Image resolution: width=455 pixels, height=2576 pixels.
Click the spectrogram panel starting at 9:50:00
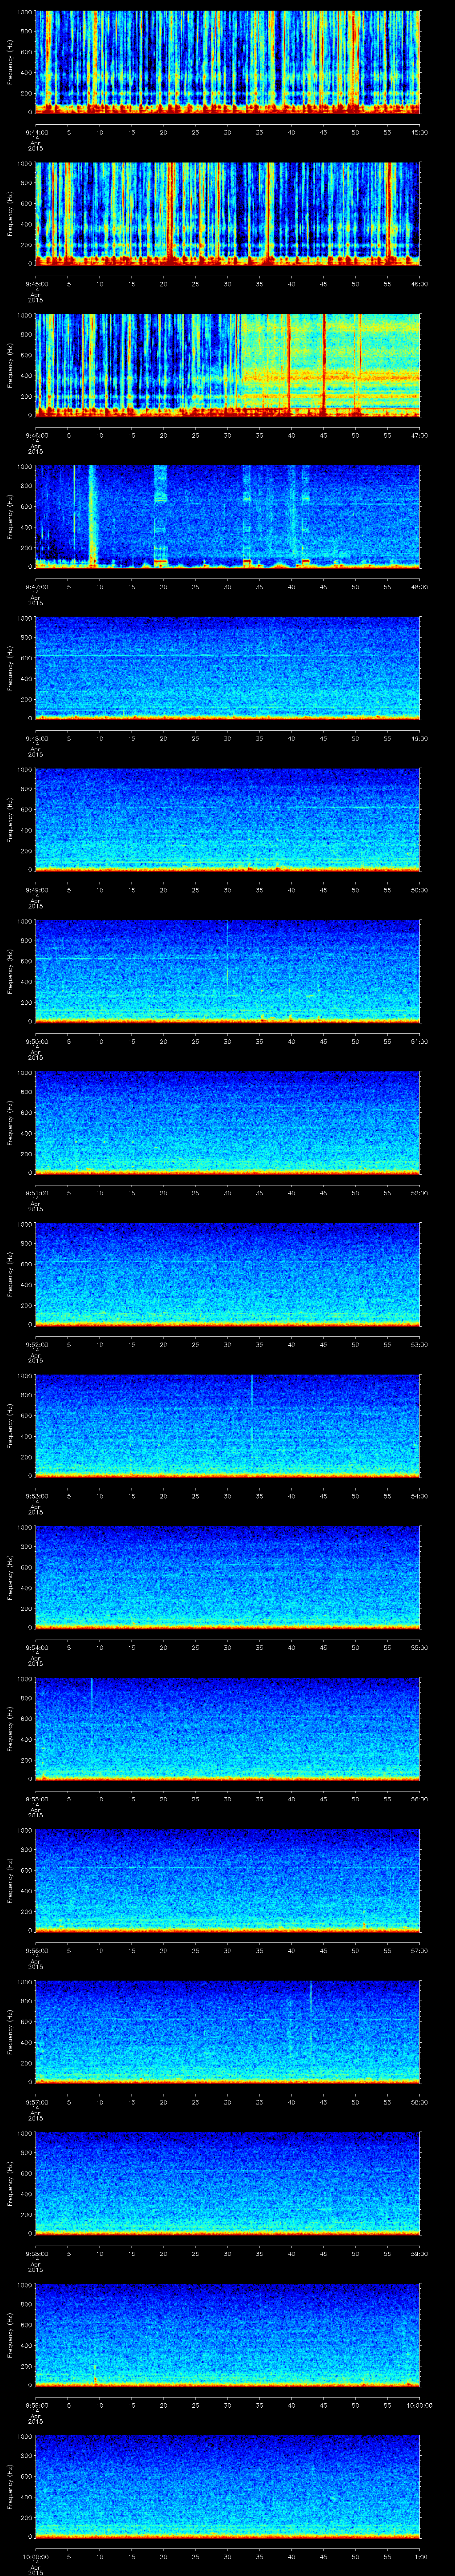(228, 972)
